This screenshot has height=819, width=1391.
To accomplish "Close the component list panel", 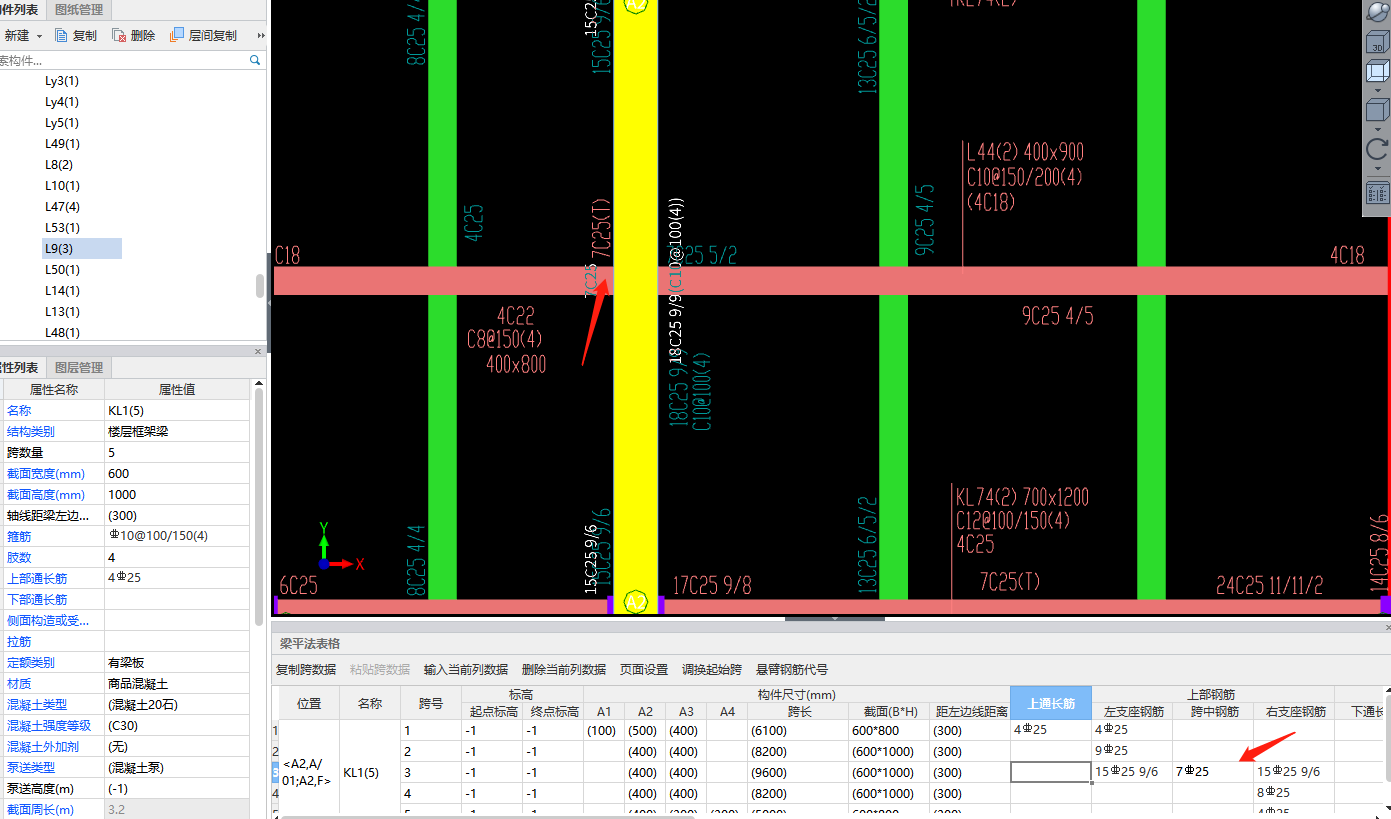I will tap(258, 351).
